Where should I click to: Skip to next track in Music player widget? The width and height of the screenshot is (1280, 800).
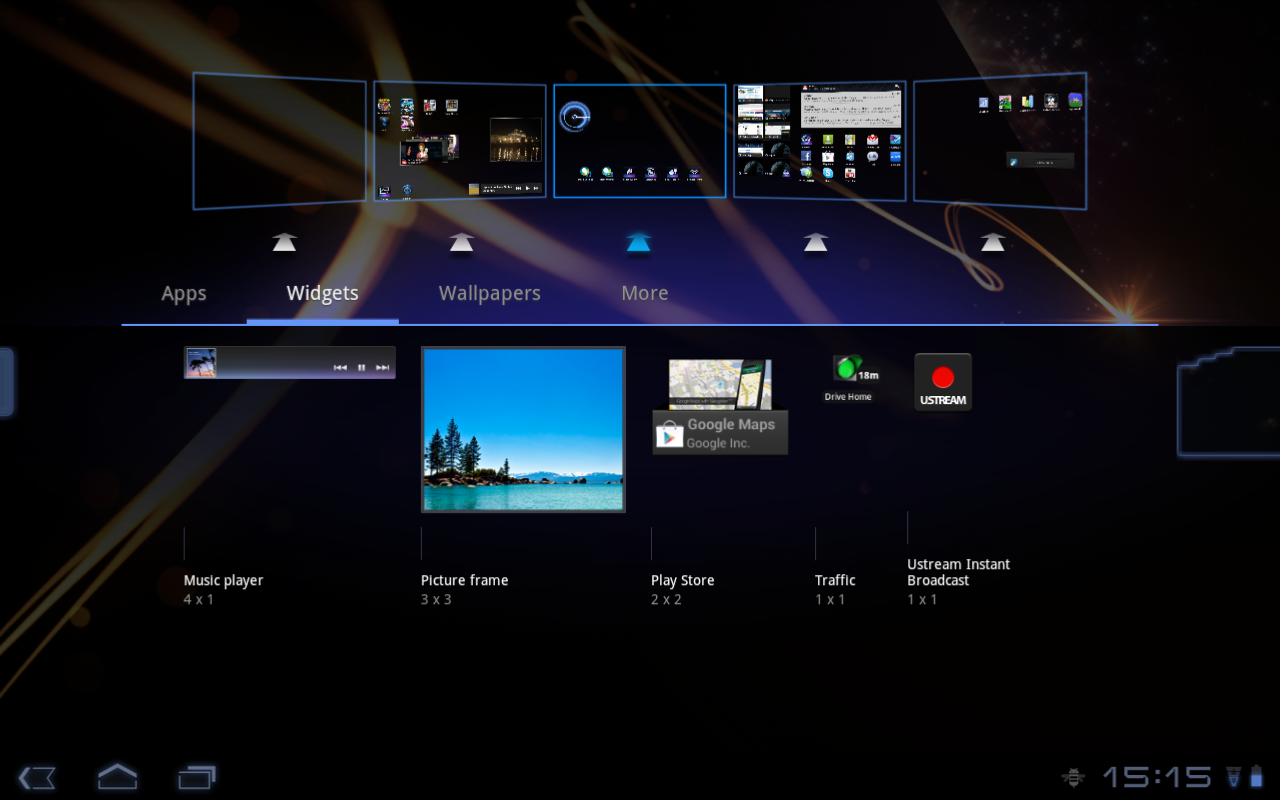(382, 367)
